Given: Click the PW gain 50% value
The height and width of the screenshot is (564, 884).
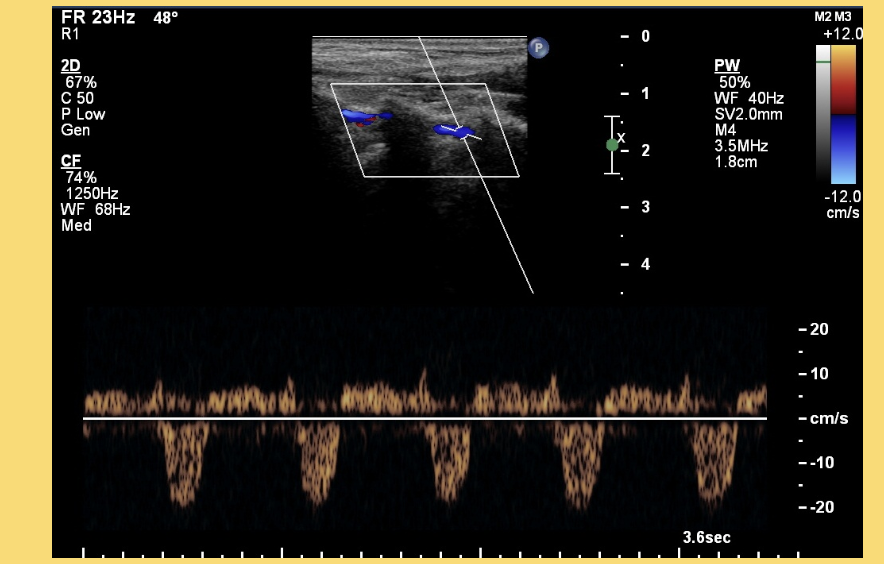Looking at the screenshot, I should click(x=735, y=82).
